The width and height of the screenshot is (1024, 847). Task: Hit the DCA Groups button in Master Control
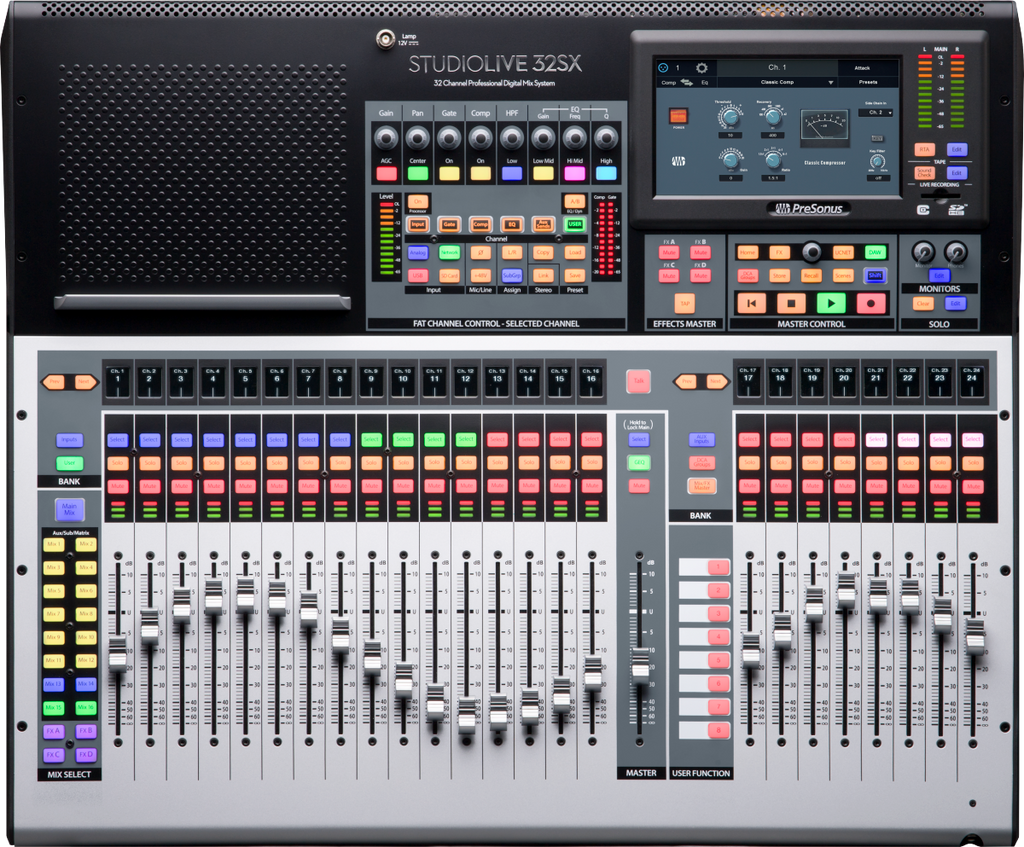tap(748, 276)
